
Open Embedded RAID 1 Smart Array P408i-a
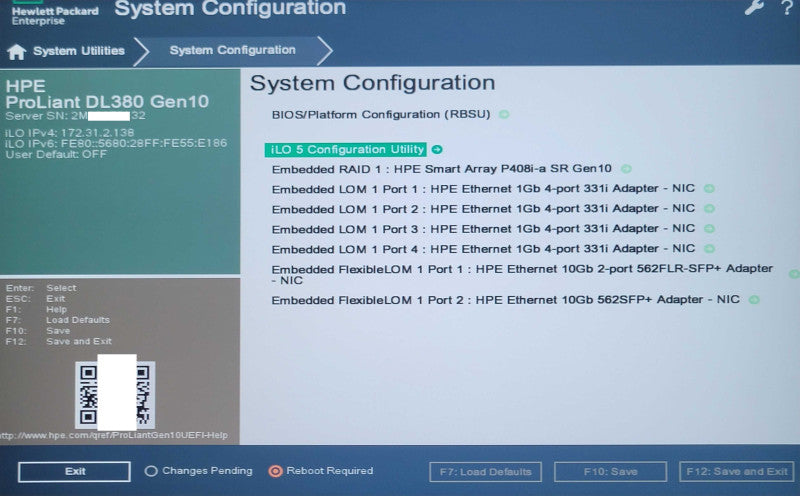tap(441, 169)
